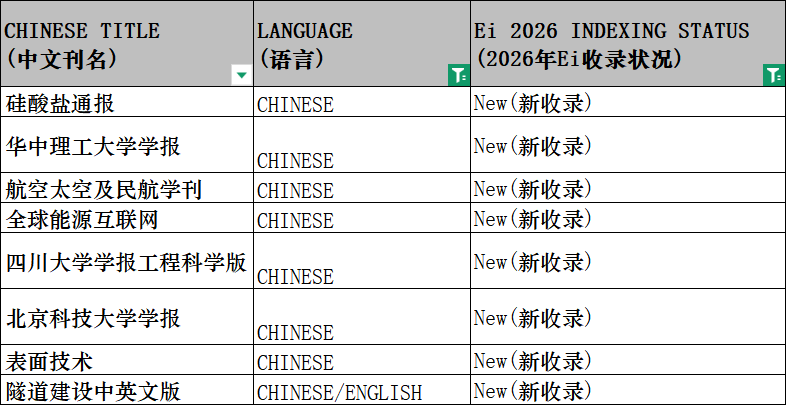The width and height of the screenshot is (787, 406).
Task: Select CHINESE language cell in 表面技术 row
Action: (362, 360)
